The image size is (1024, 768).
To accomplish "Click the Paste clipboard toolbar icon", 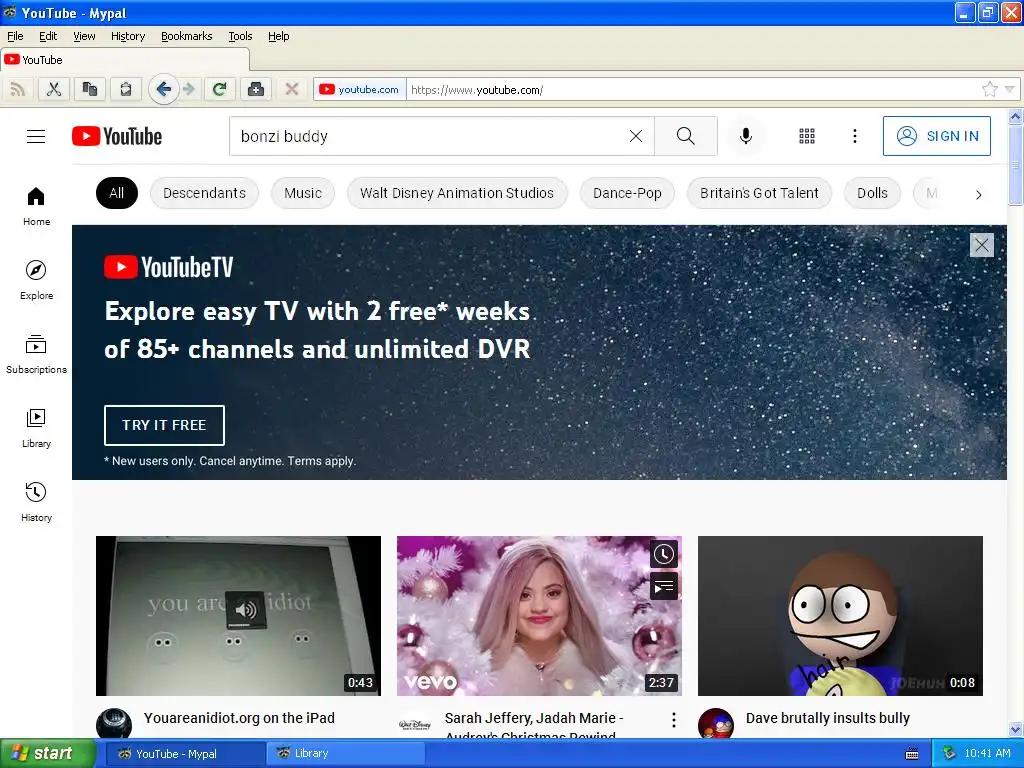I will coord(125,89).
